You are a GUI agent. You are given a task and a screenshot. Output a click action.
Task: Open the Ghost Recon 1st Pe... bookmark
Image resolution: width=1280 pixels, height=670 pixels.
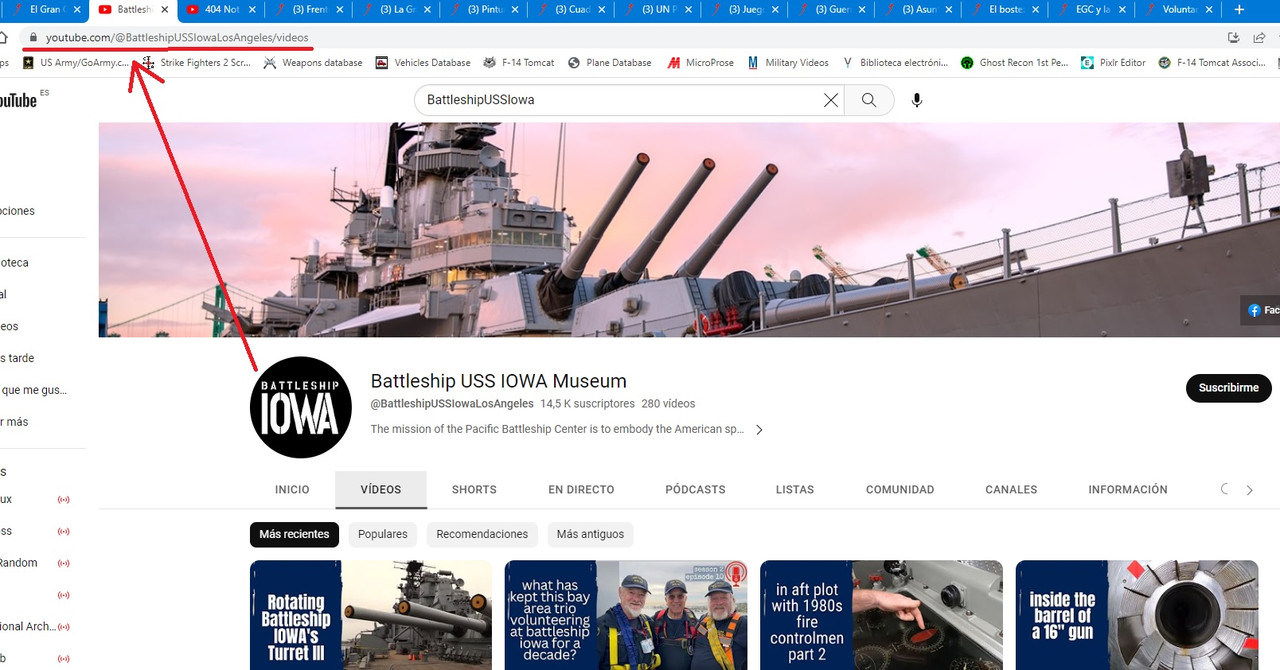(x=1014, y=62)
